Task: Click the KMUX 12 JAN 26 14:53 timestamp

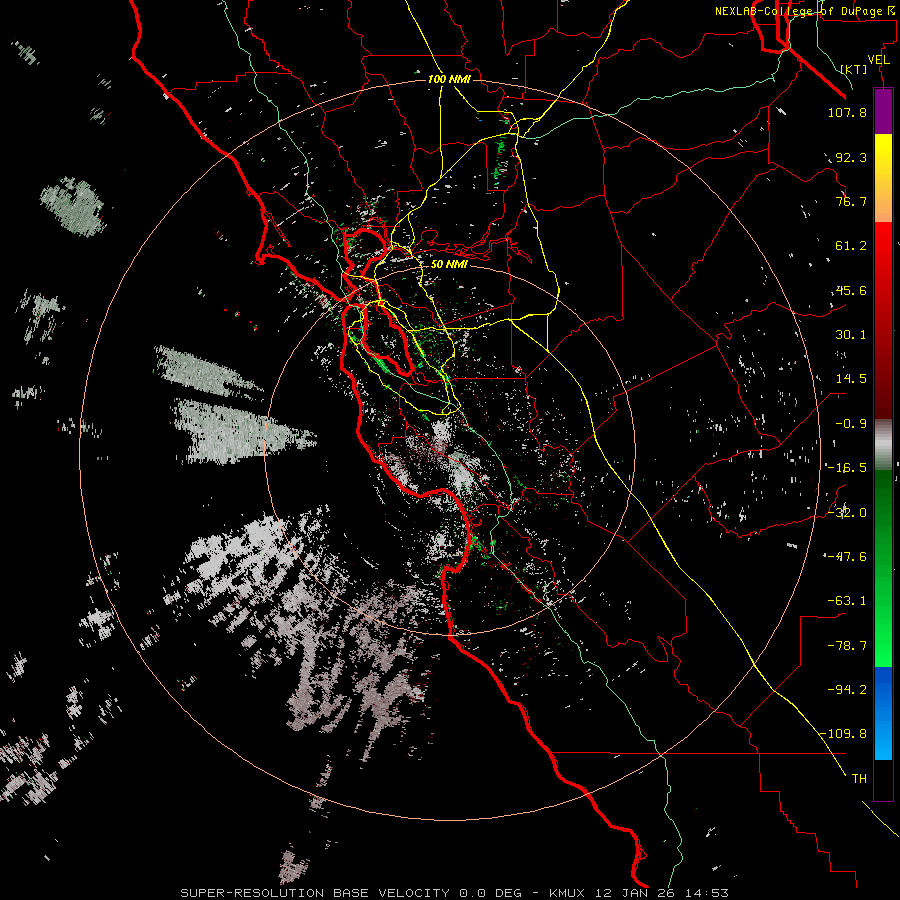Action: coord(639,893)
